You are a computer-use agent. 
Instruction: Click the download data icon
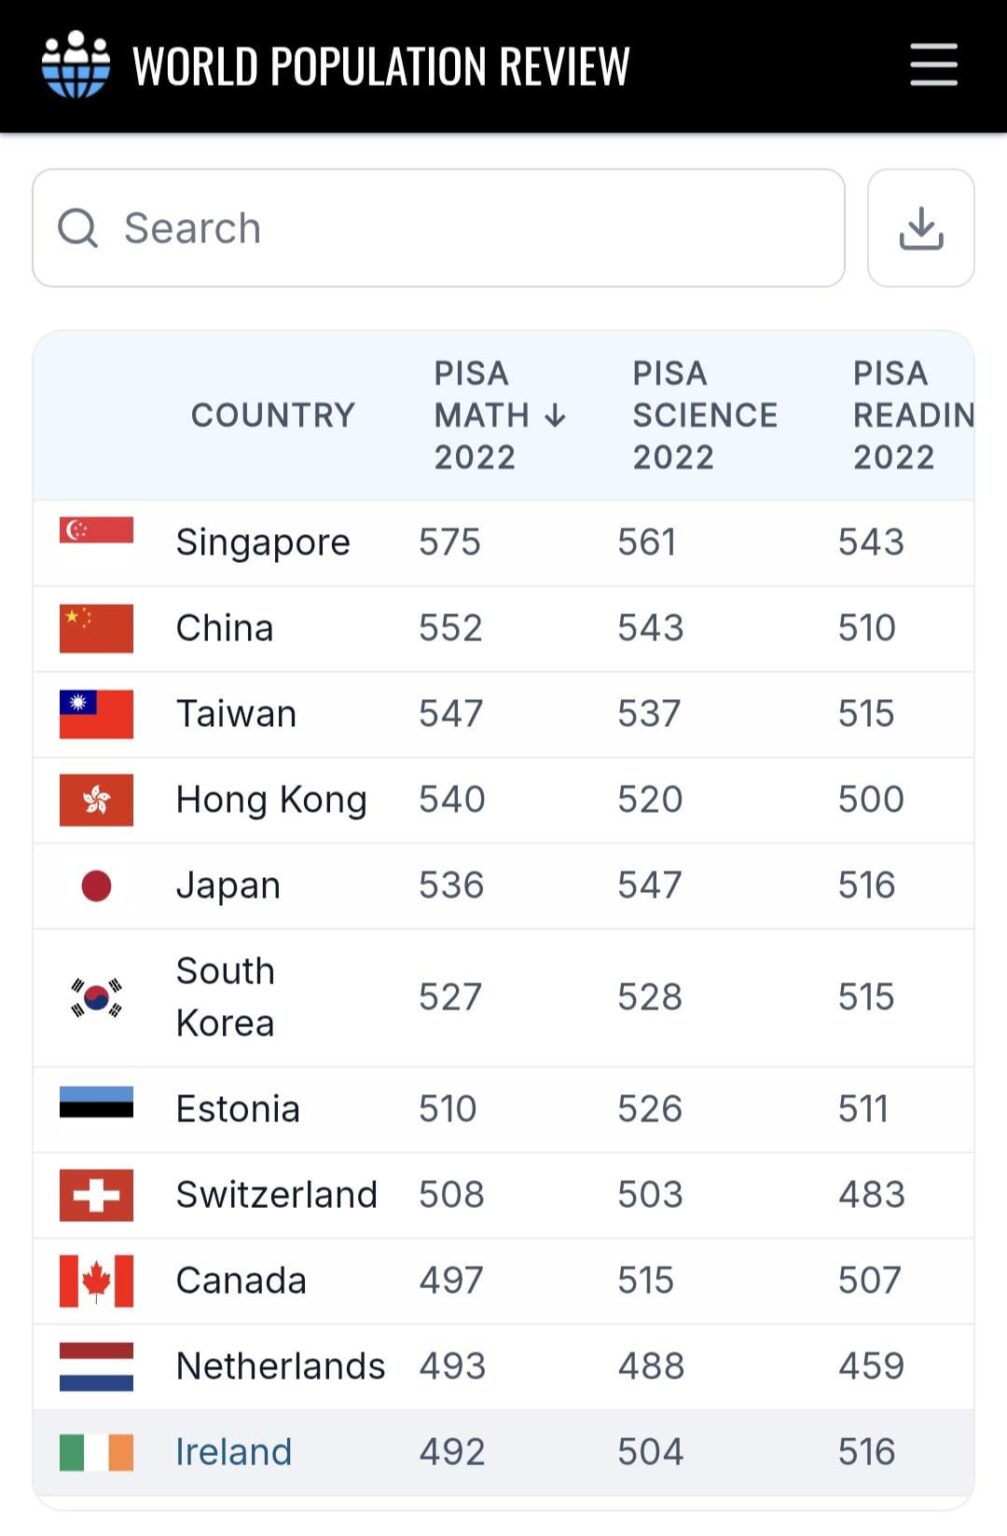tap(919, 227)
